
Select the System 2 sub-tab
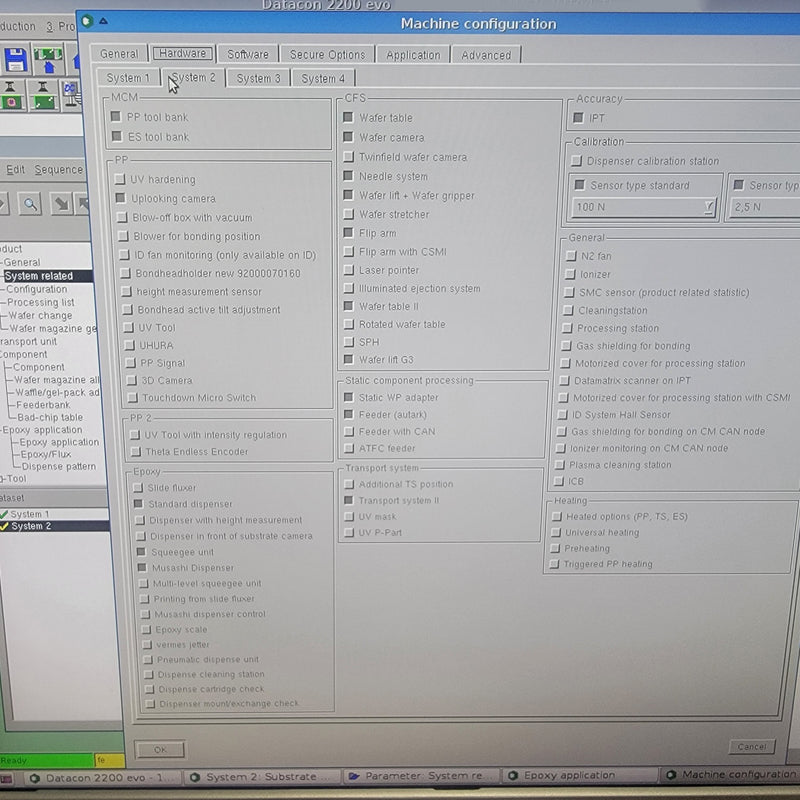coord(193,78)
